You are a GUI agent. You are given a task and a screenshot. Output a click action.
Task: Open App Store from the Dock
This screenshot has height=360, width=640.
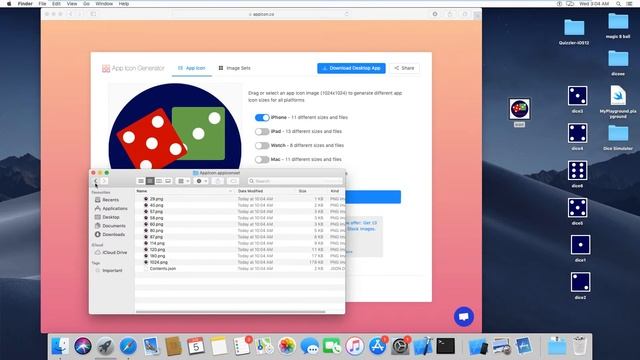coord(378,346)
